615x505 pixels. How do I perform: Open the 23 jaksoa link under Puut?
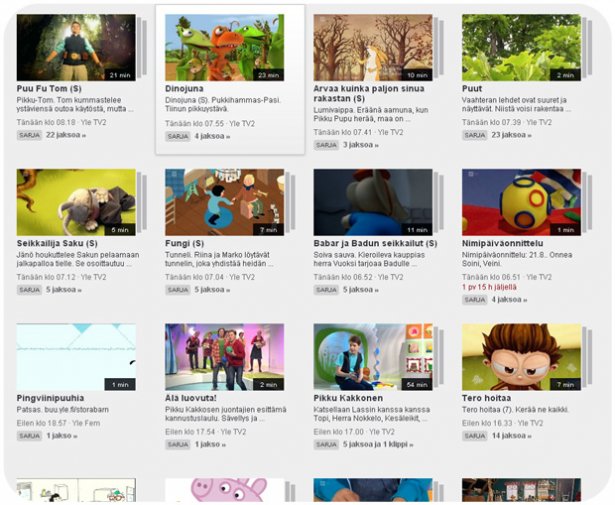[511, 135]
